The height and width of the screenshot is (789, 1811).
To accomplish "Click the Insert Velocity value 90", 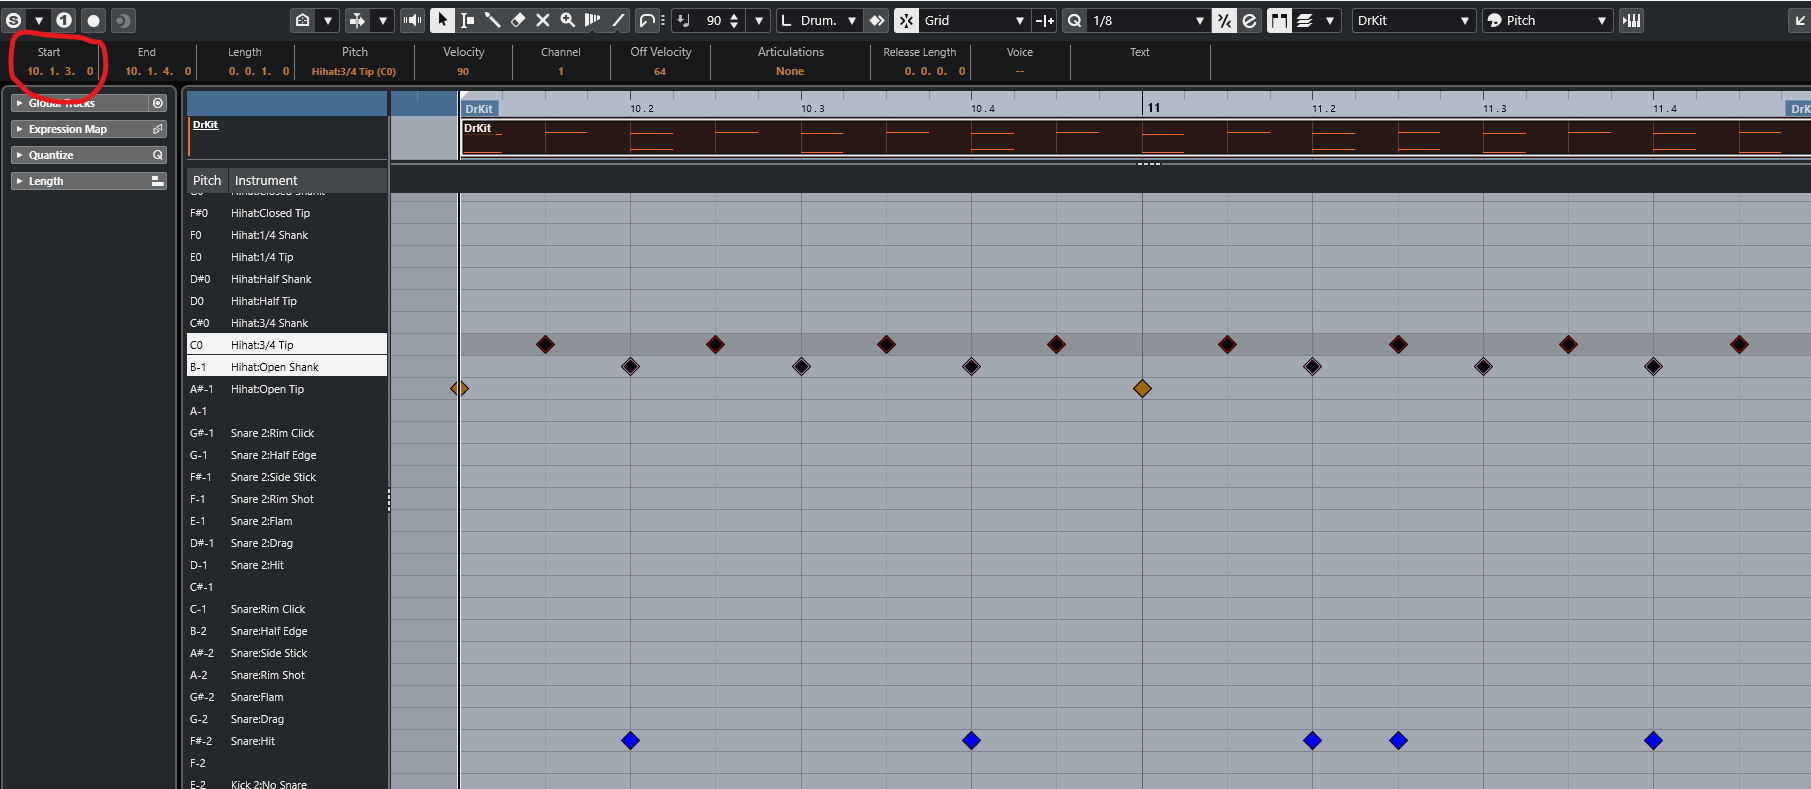I will (714, 20).
